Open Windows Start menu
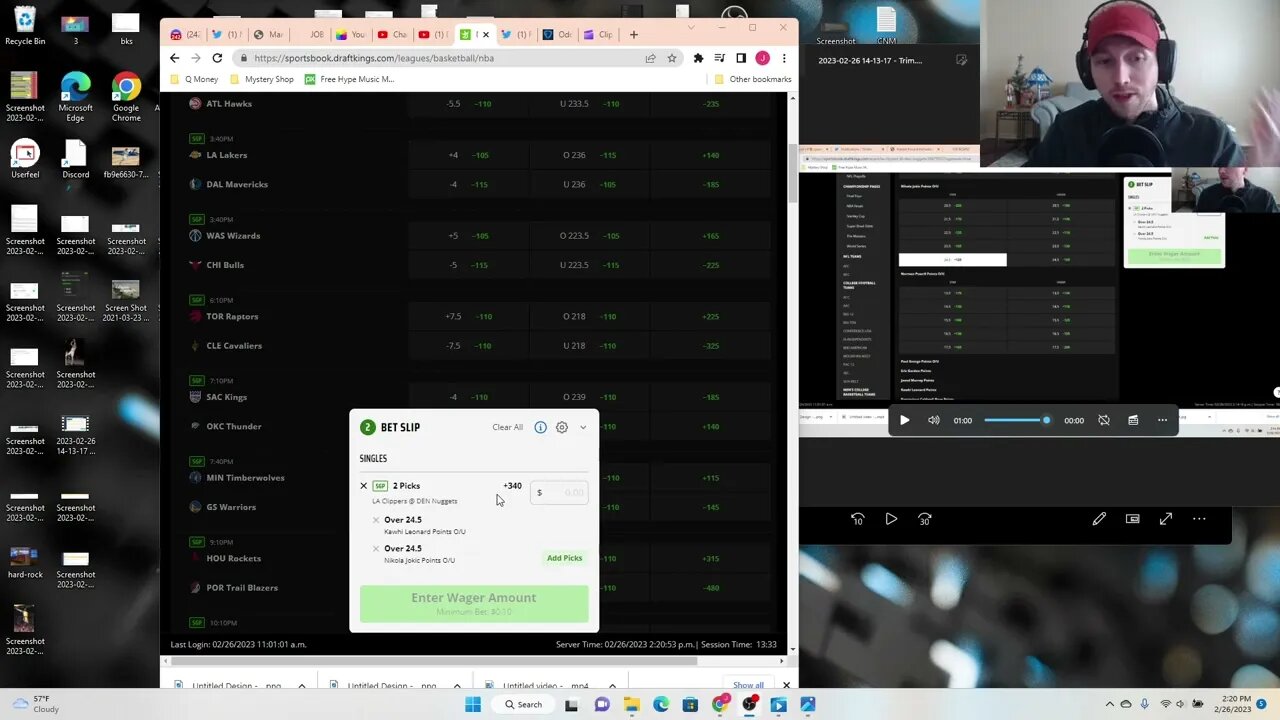1280x720 pixels. point(473,705)
